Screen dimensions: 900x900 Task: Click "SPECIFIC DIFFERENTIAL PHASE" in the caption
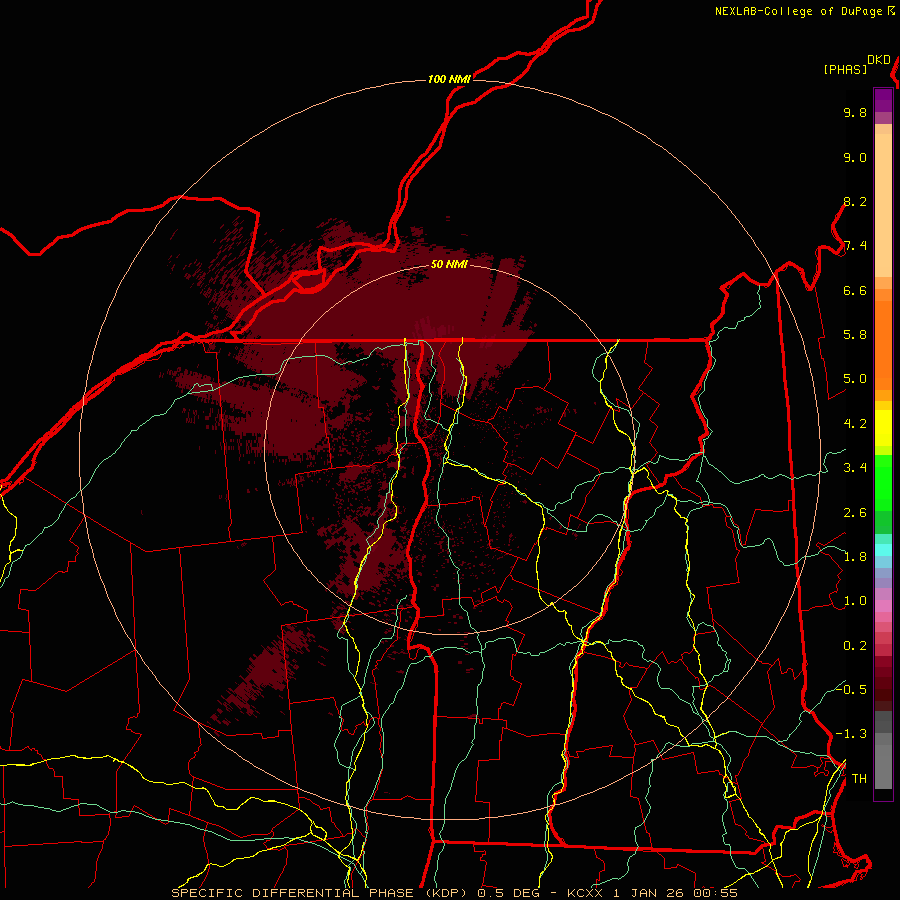pyautogui.click(x=292, y=893)
